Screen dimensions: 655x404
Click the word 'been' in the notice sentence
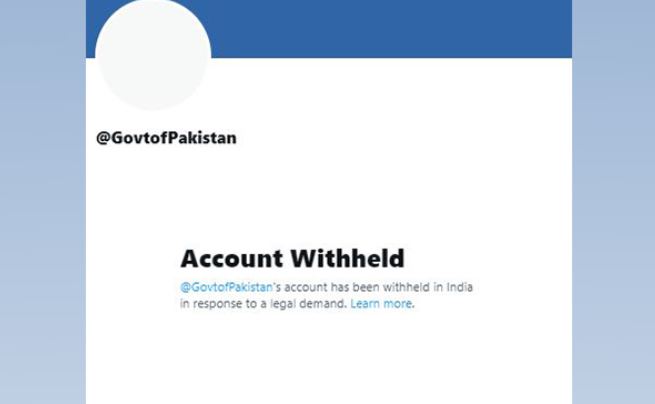366,287
